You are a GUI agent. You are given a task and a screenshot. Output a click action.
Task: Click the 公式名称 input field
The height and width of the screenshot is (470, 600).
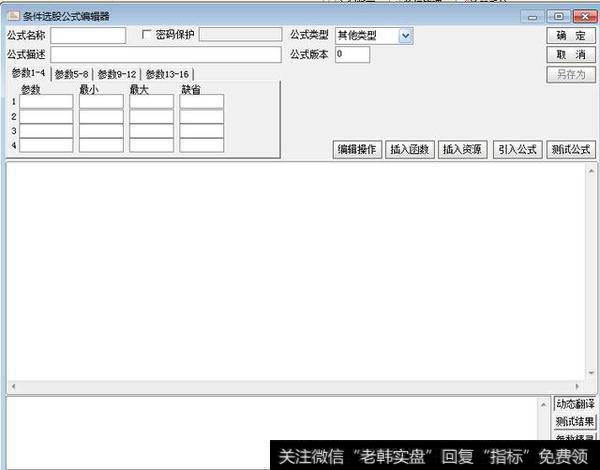(88, 35)
